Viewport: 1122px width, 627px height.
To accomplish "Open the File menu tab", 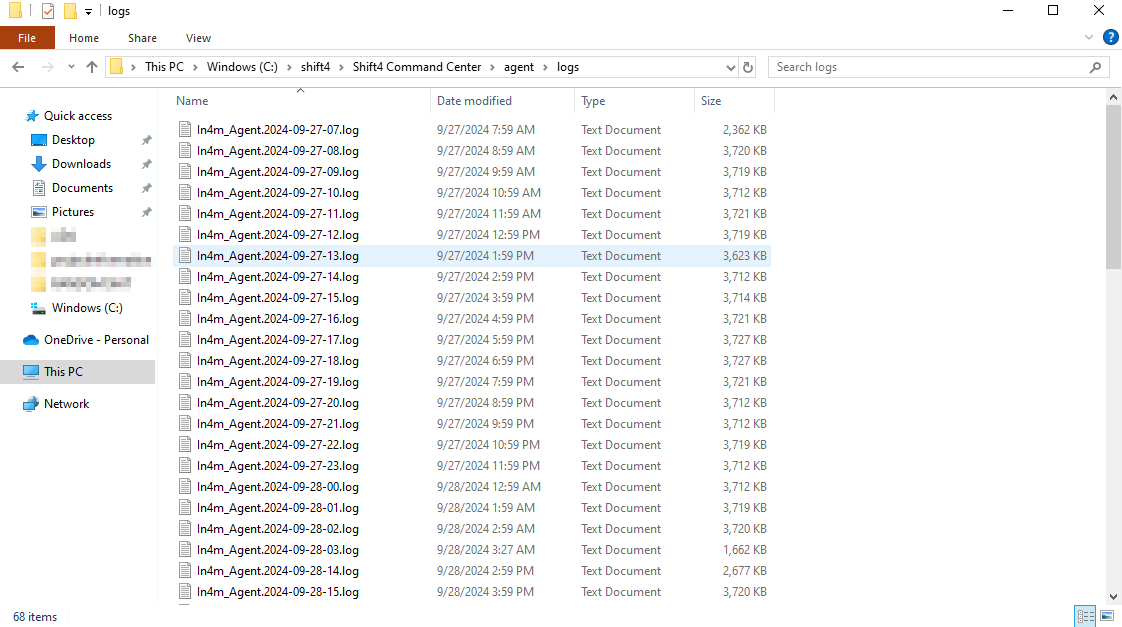I will (x=27, y=38).
